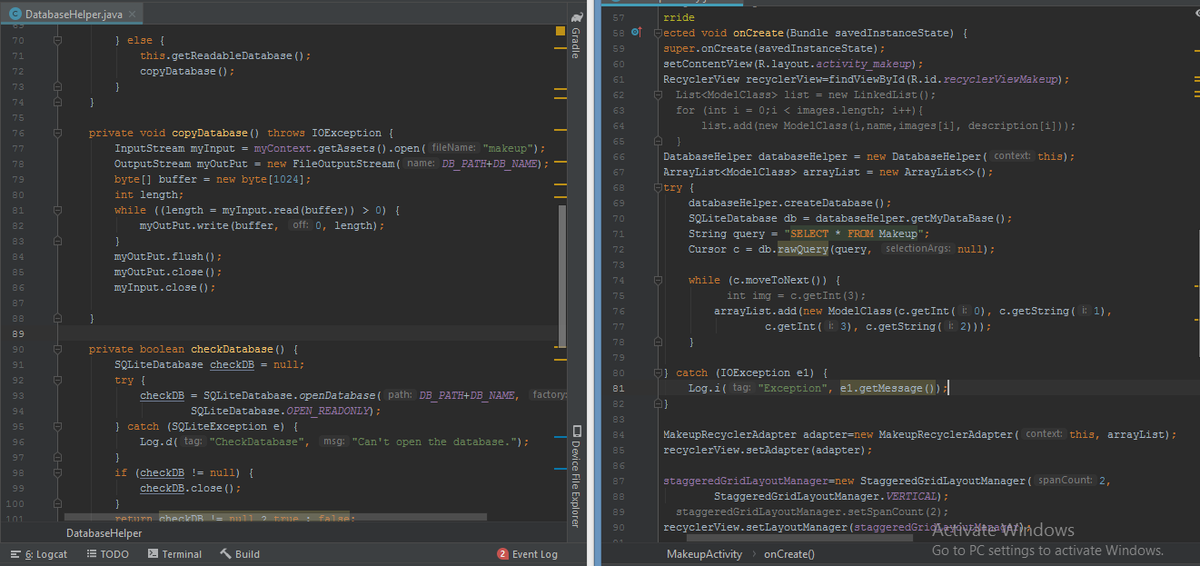Click e1.getMessage() on line 81
Screen dimensions: 1200x566
coord(889,388)
